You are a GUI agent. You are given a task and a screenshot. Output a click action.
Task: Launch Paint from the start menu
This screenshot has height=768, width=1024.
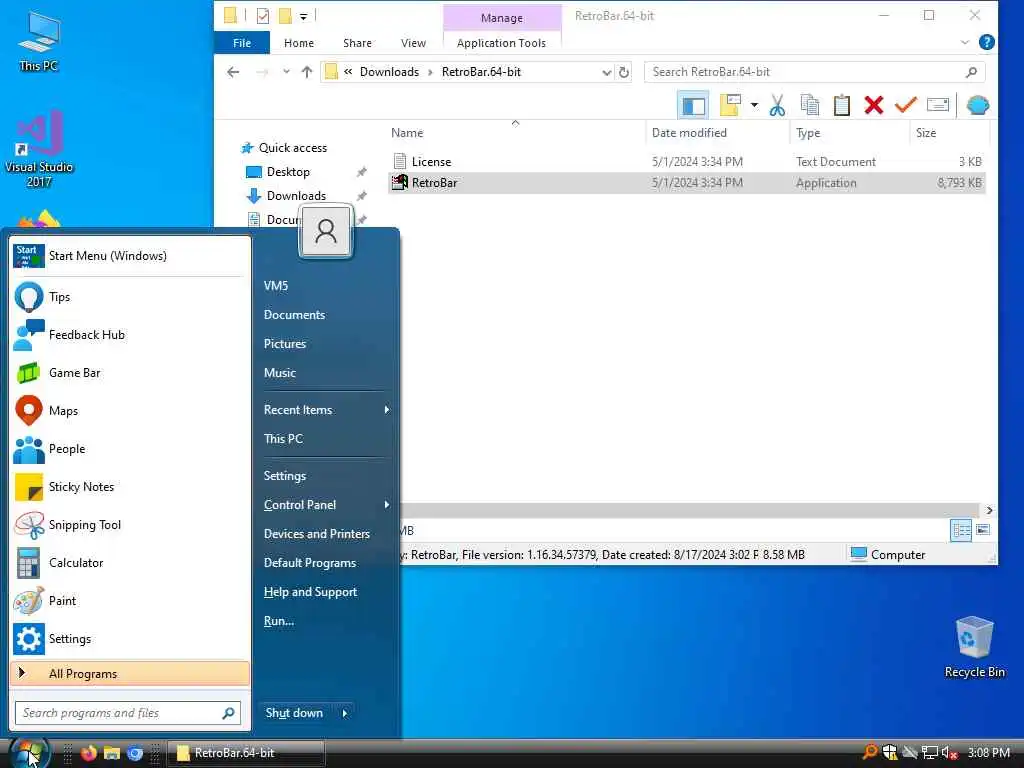pos(130,600)
